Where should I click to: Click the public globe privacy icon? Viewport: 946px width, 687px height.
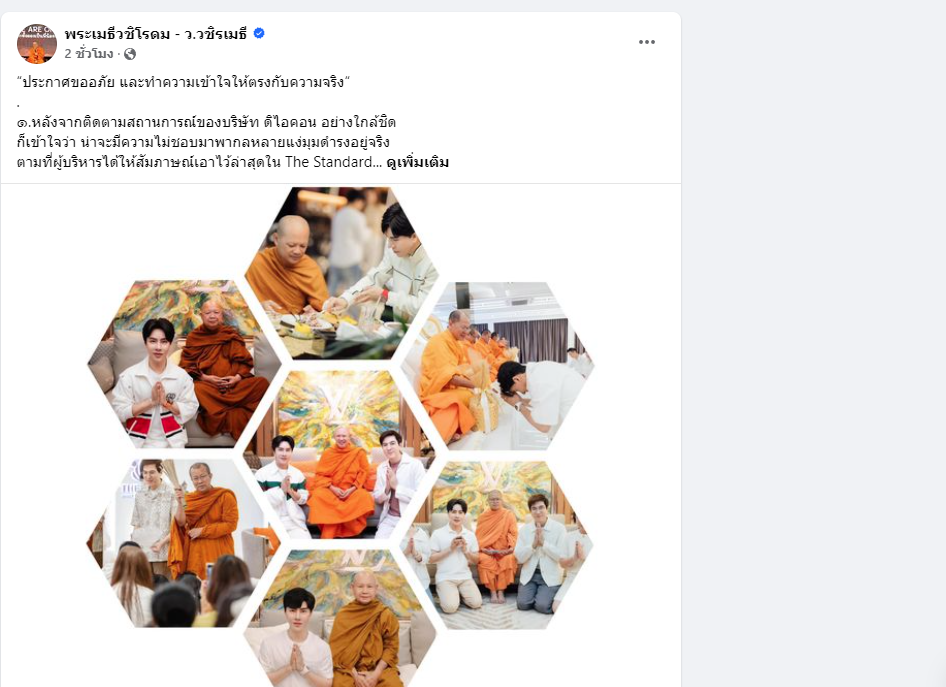point(130,54)
